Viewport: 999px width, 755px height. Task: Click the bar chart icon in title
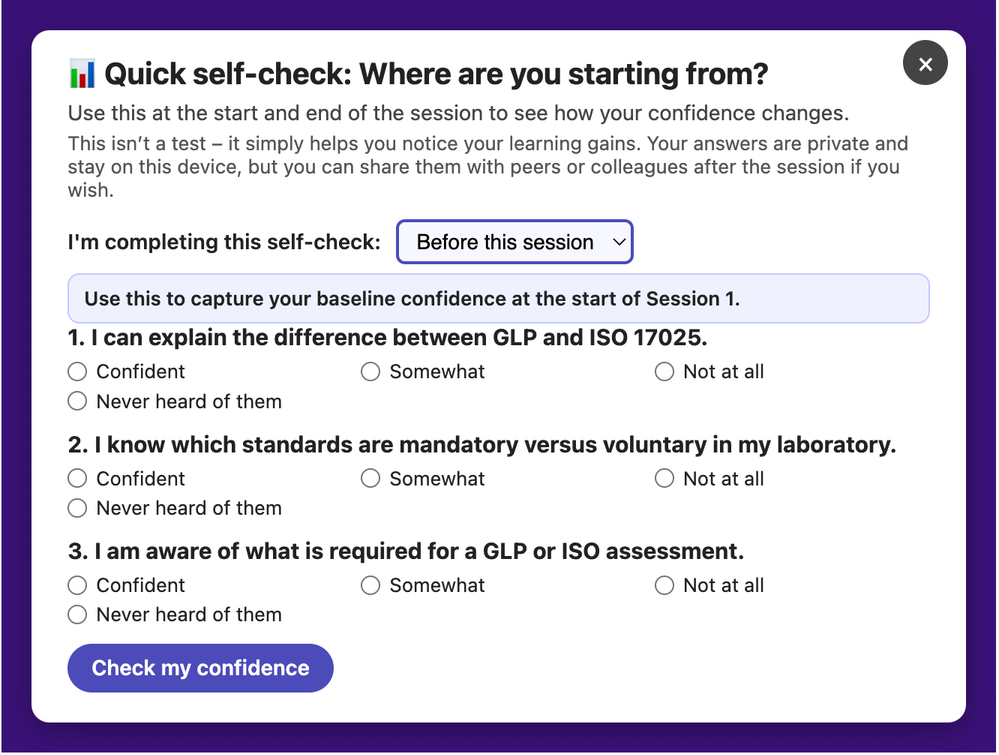coord(82,73)
